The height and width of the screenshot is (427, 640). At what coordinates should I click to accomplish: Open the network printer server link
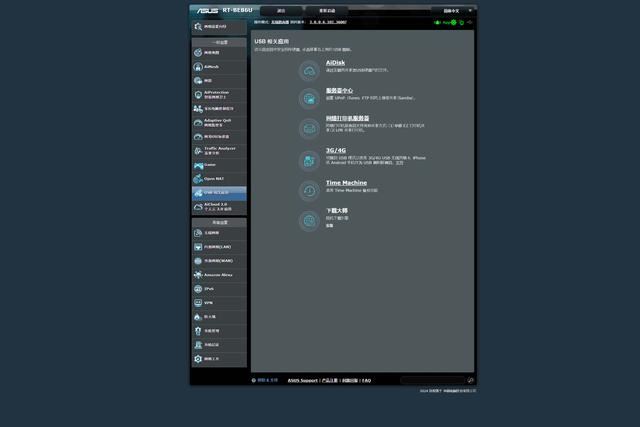[x=347, y=118]
